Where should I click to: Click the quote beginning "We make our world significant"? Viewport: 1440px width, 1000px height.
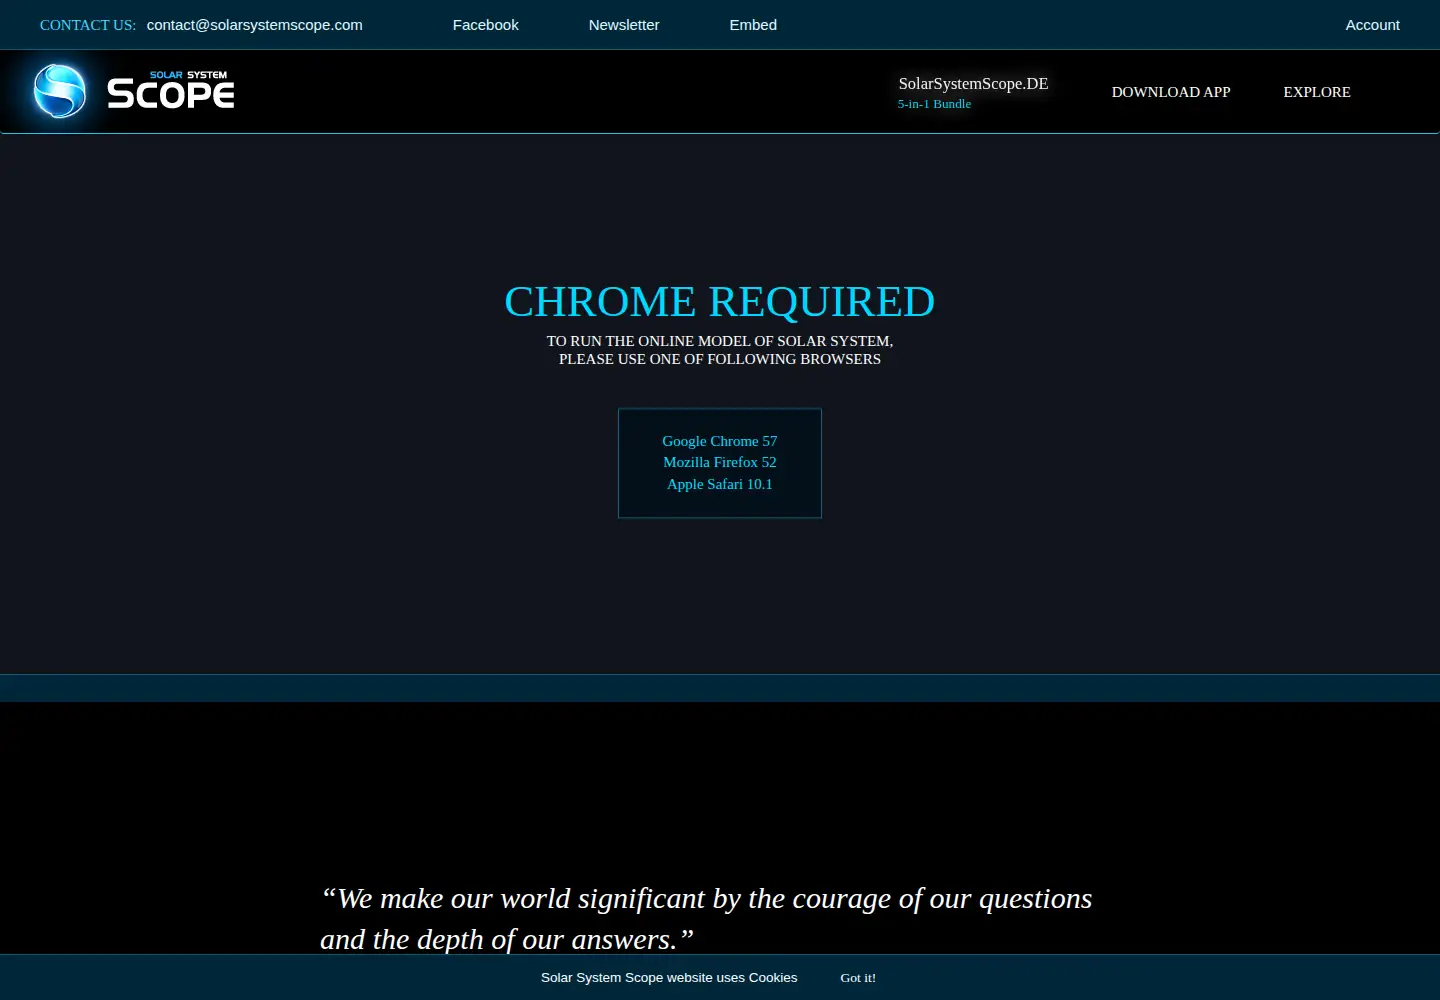(706, 919)
